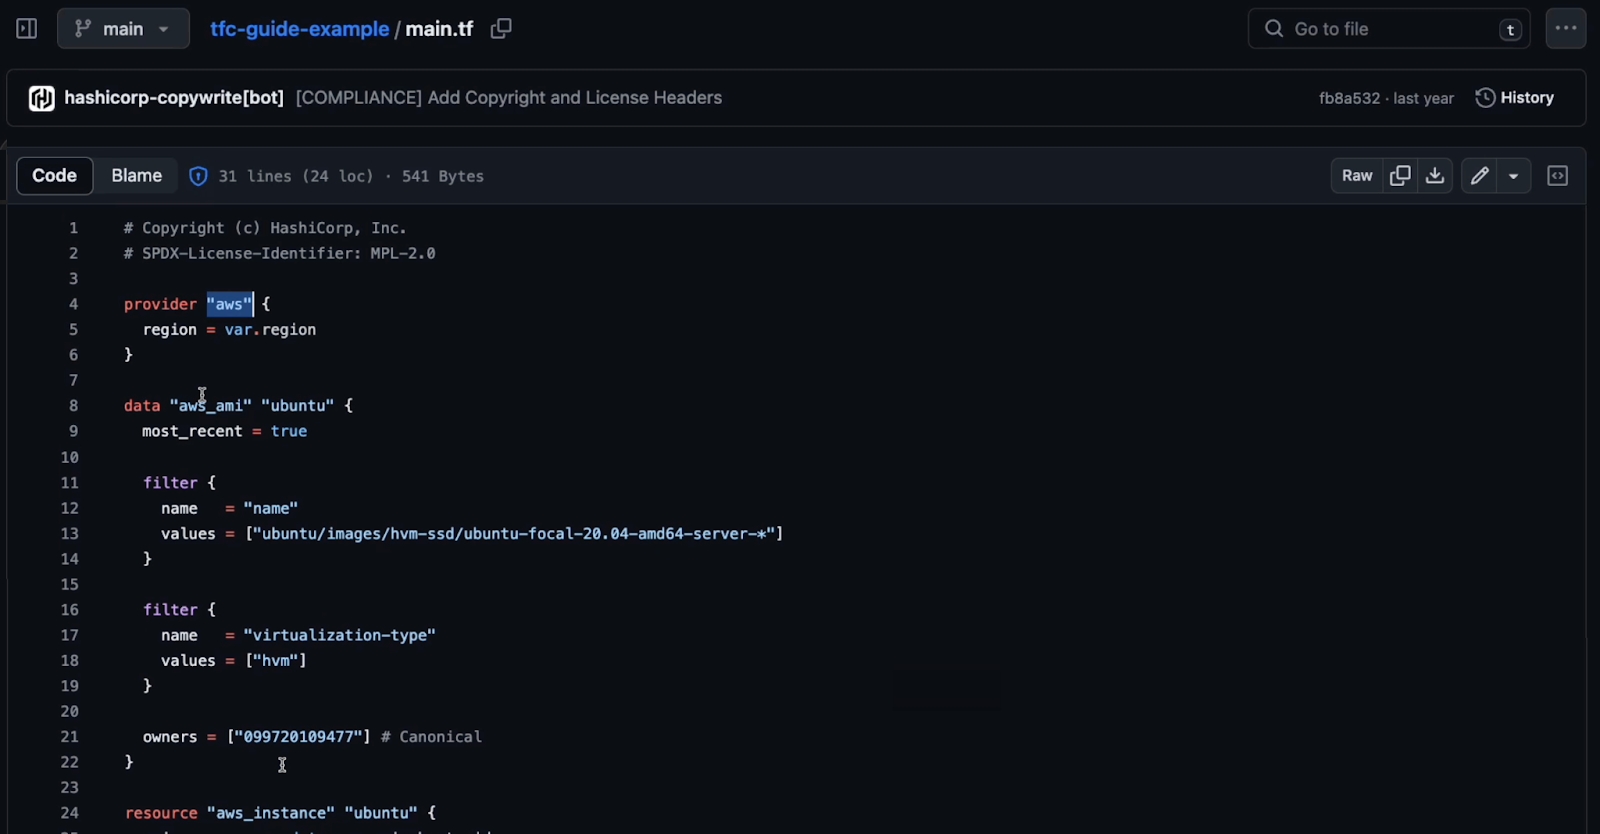Open the COMPLIANCE Add Copyright commit message
This screenshot has width=1600, height=834.
[509, 98]
